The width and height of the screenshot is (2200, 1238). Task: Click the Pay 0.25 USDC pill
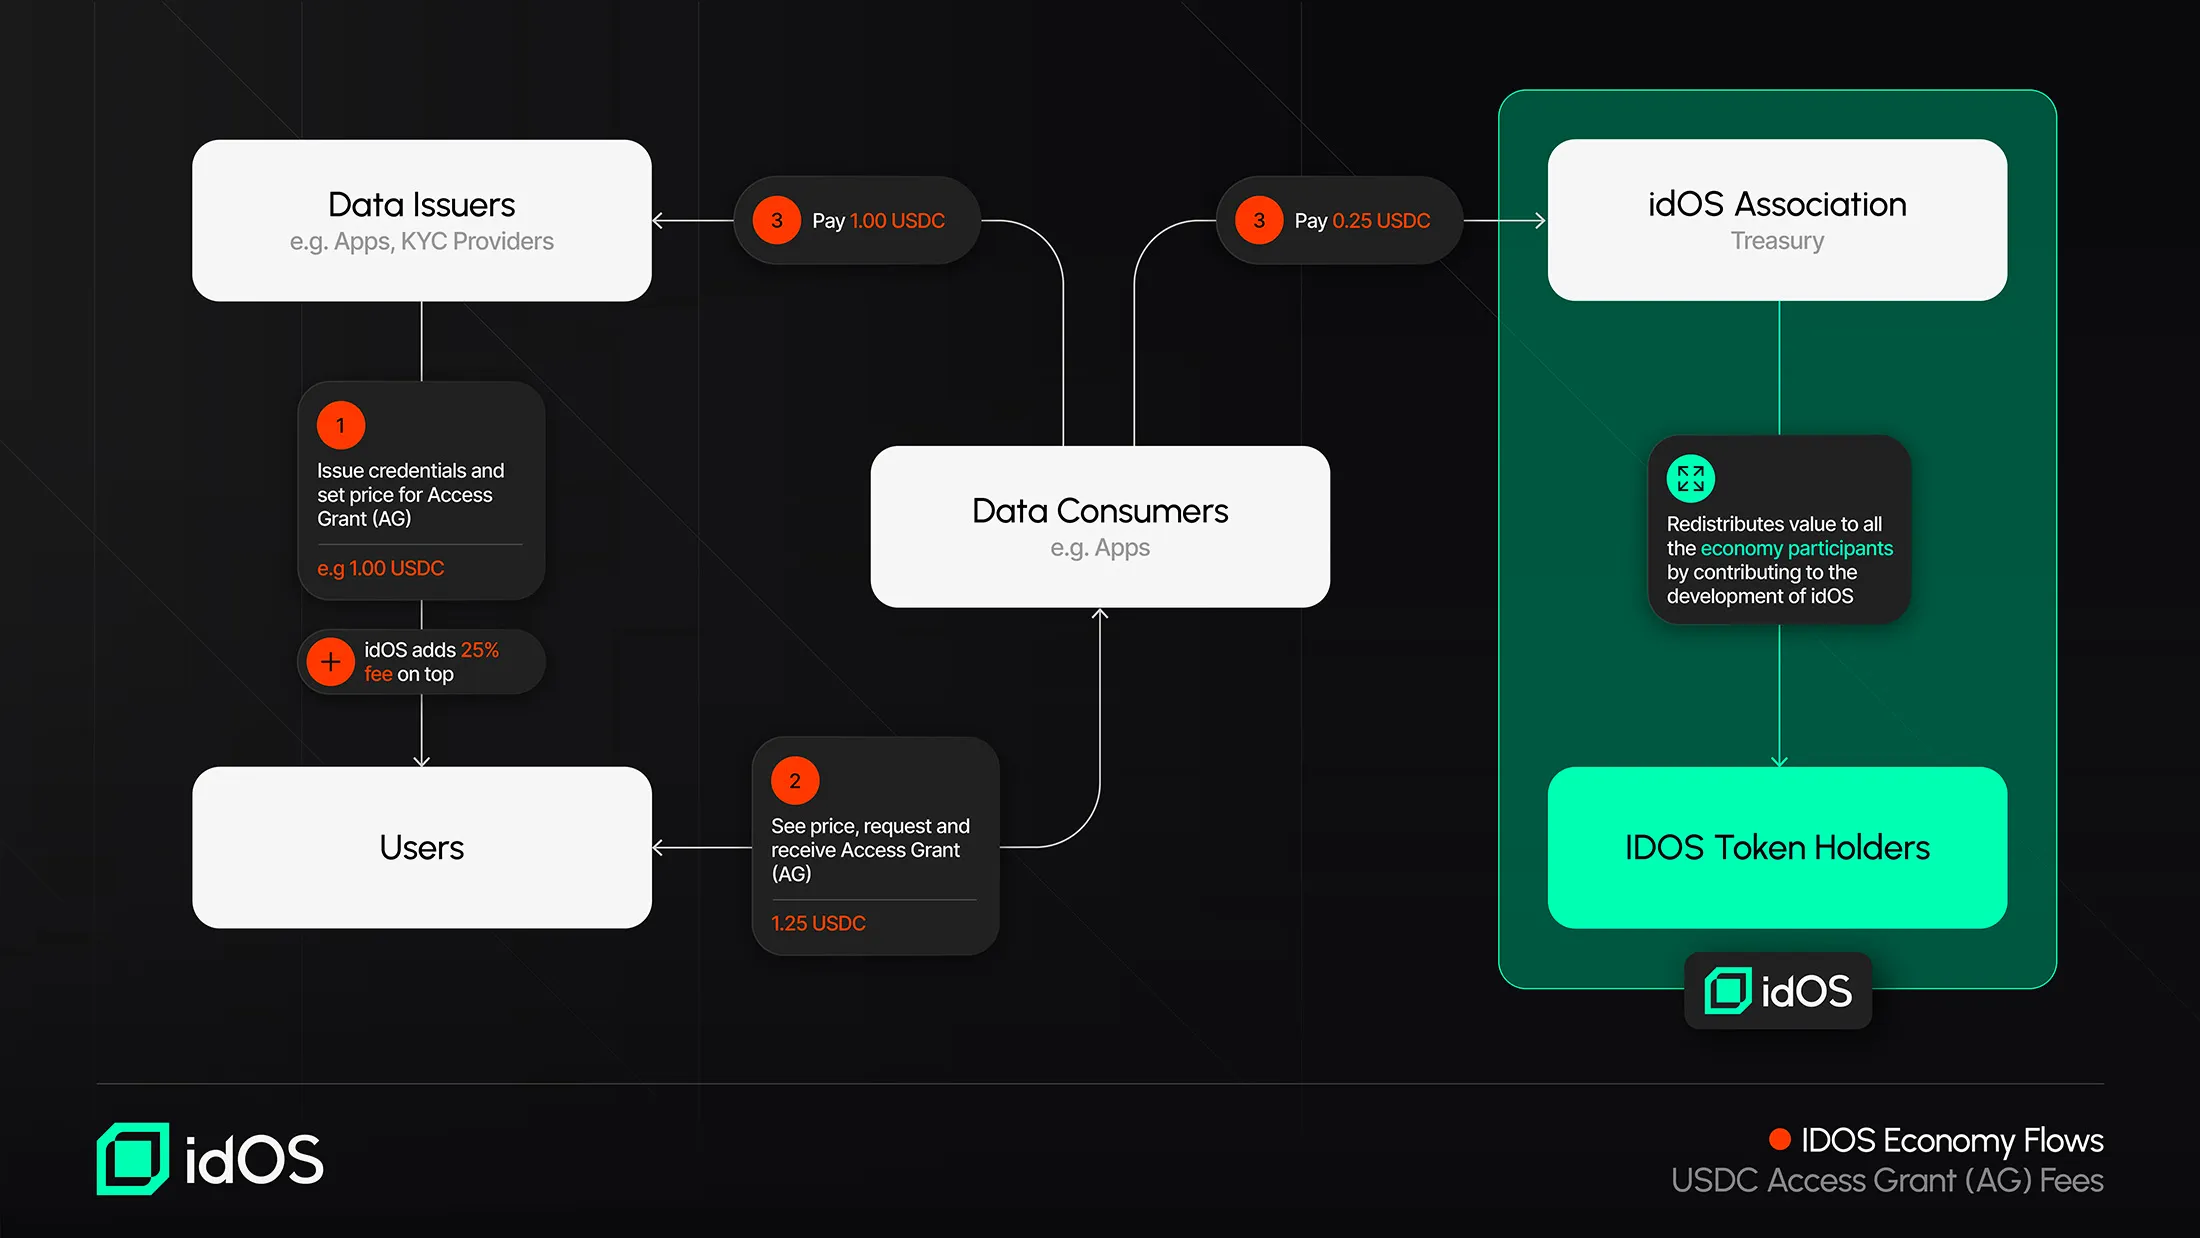(x=1361, y=221)
